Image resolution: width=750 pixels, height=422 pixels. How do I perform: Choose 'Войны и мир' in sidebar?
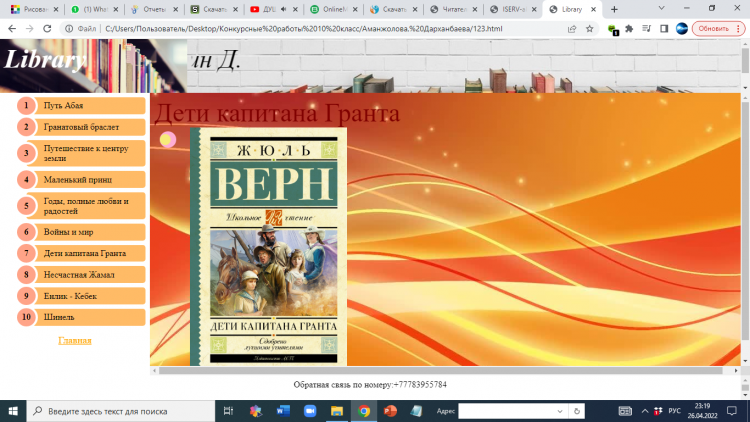(x=80, y=232)
